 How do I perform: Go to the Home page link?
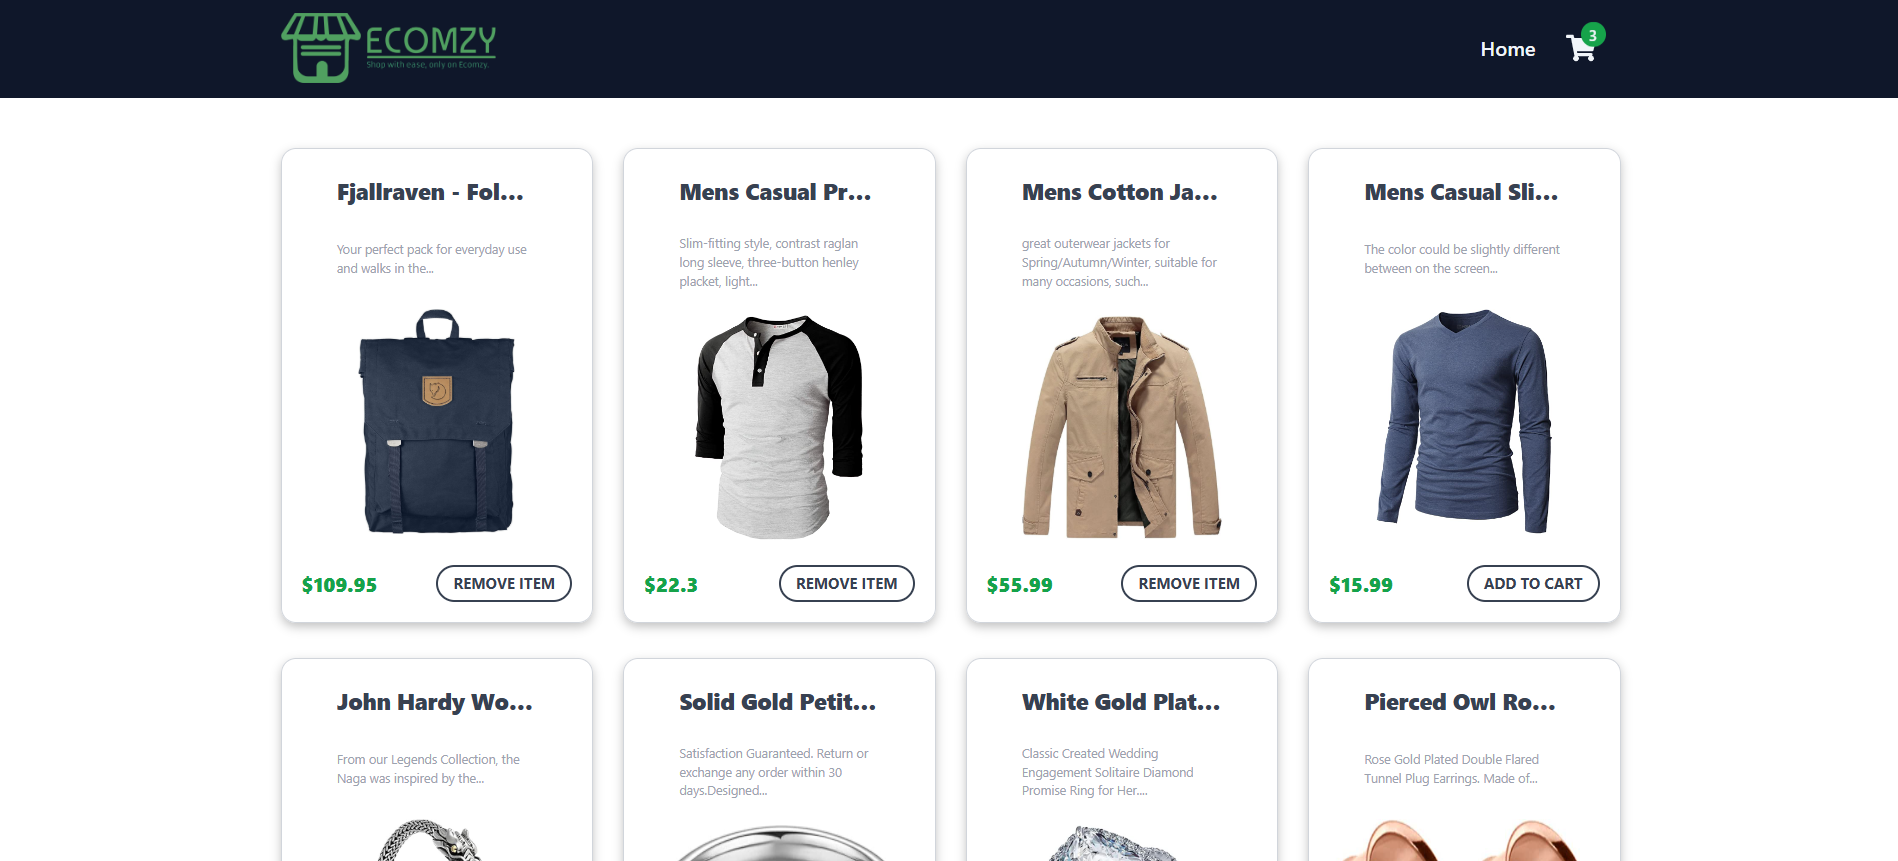(x=1507, y=49)
